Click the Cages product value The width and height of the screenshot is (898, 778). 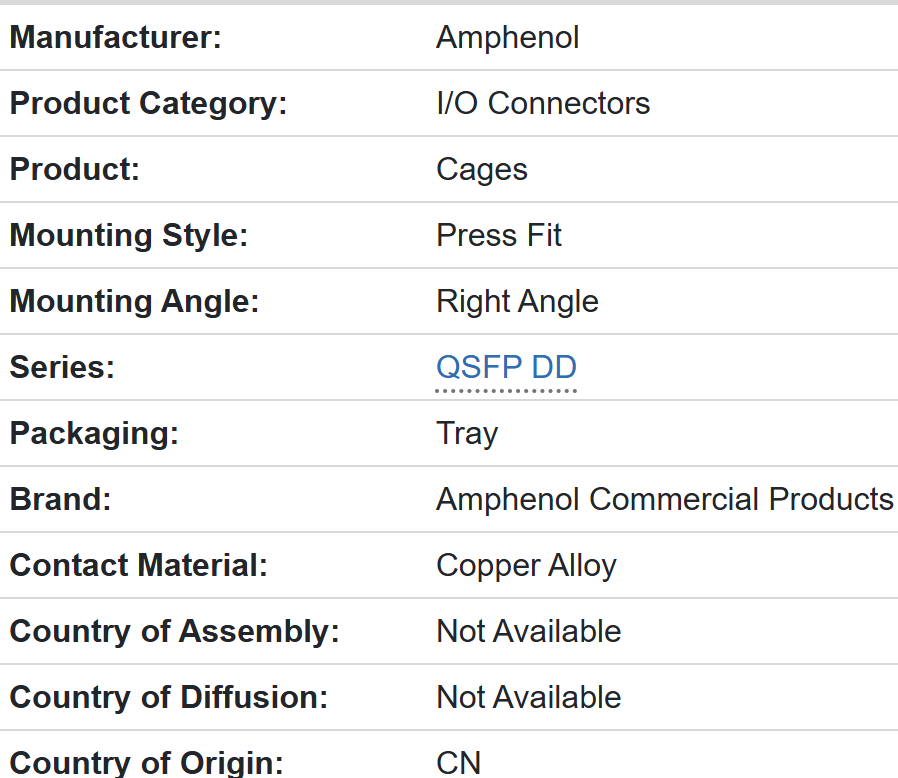(481, 170)
